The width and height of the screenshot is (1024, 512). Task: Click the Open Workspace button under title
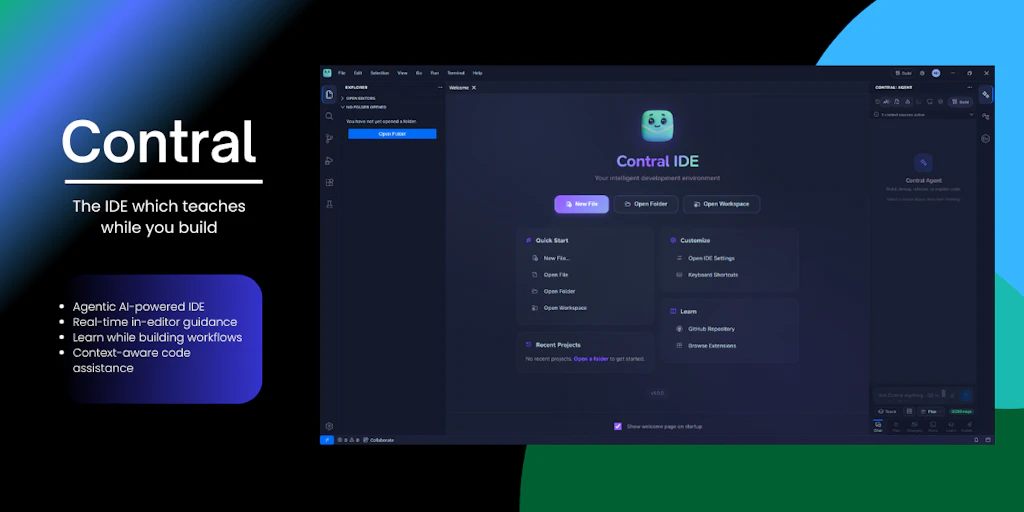(721, 204)
